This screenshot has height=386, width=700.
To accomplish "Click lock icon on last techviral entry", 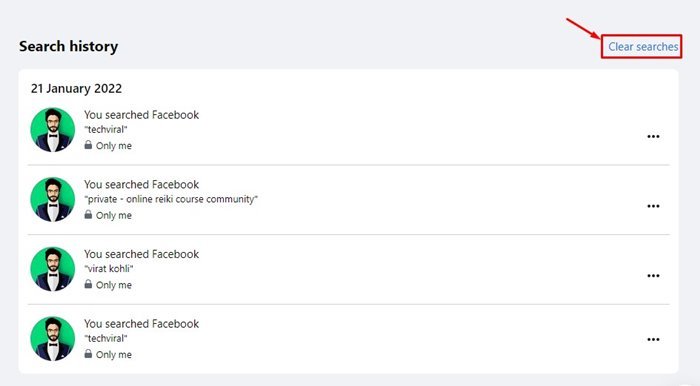I will 88,354.
